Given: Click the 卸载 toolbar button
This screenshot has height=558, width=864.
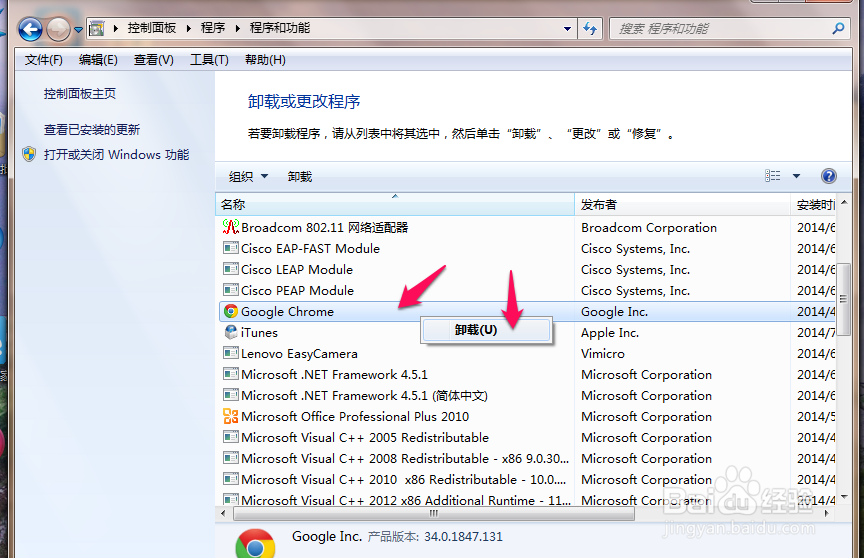Looking at the screenshot, I should [300, 177].
